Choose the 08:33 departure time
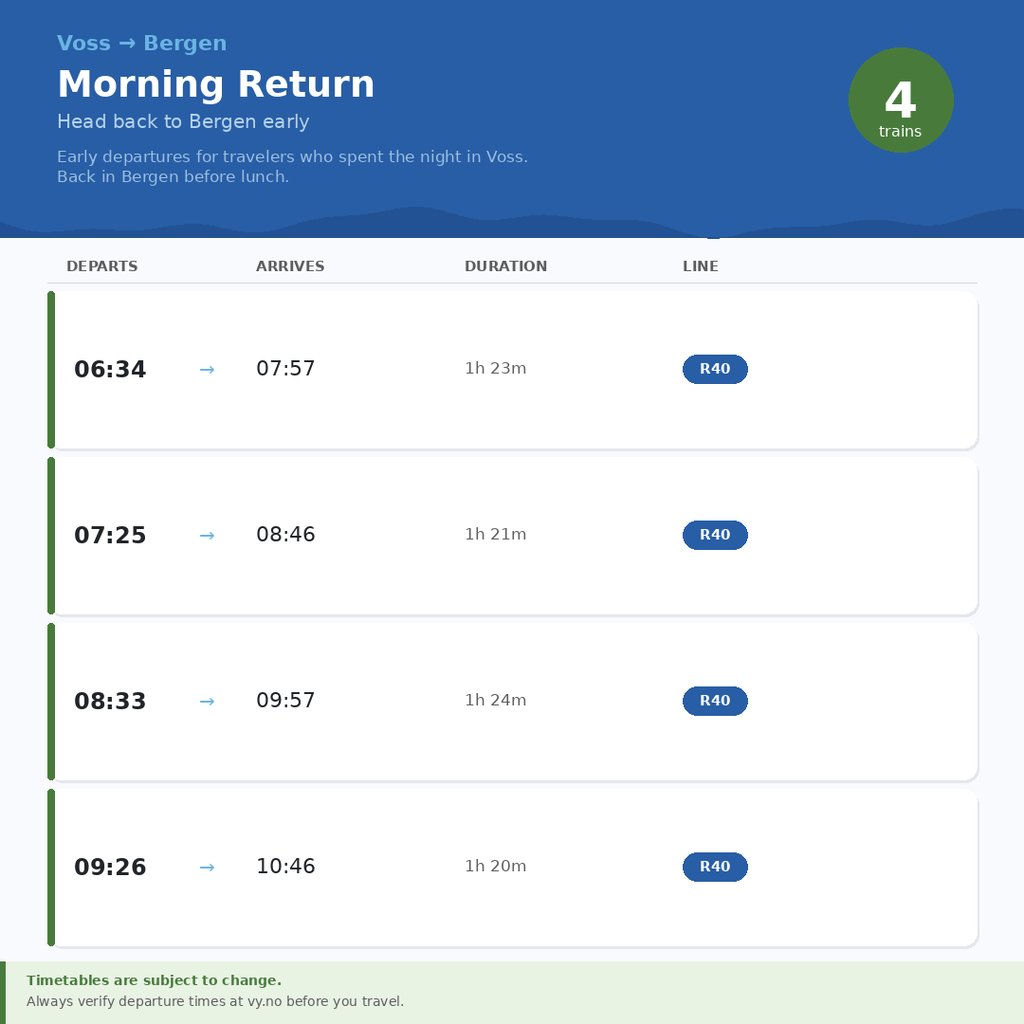 pos(110,702)
